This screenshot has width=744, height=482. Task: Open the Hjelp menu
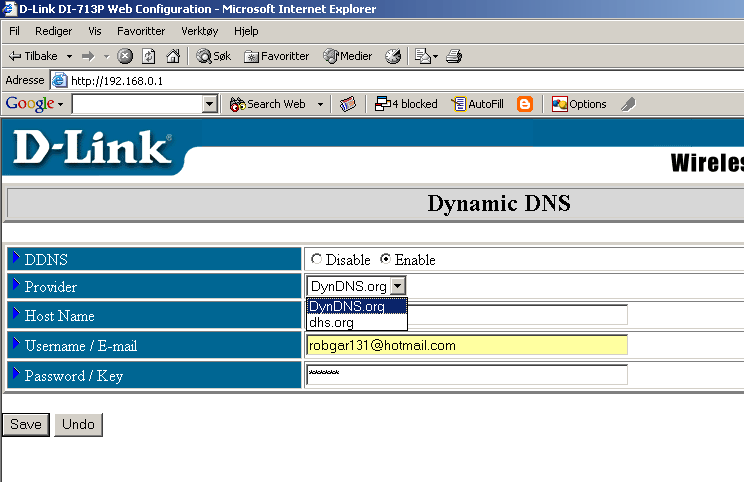click(246, 31)
